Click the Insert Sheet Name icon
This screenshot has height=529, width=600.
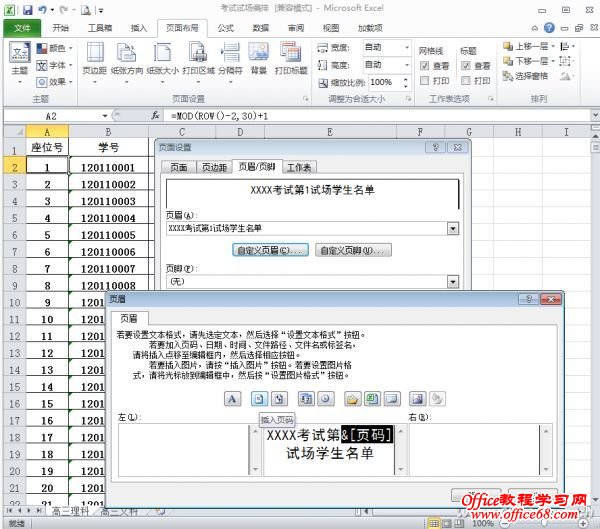point(392,399)
